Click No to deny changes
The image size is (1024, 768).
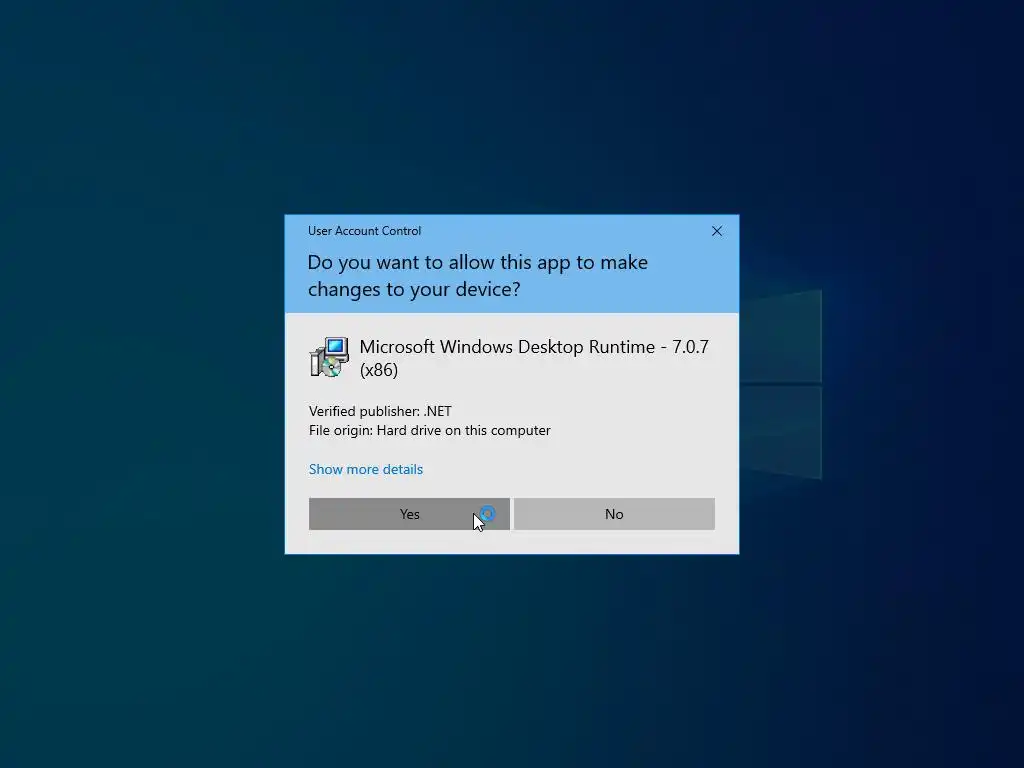[x=614, y=514]
